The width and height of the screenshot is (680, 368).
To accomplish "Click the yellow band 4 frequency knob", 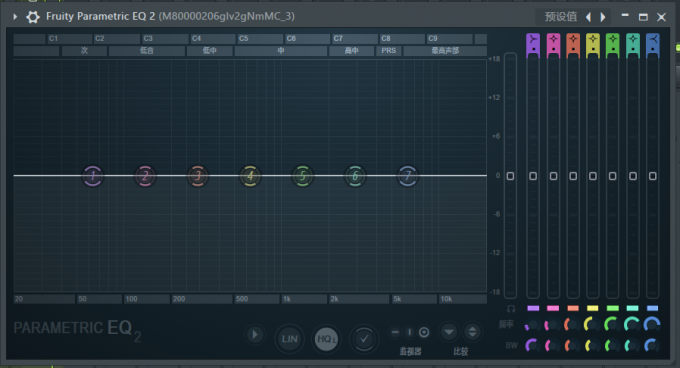I will click(x=592, y=324).
